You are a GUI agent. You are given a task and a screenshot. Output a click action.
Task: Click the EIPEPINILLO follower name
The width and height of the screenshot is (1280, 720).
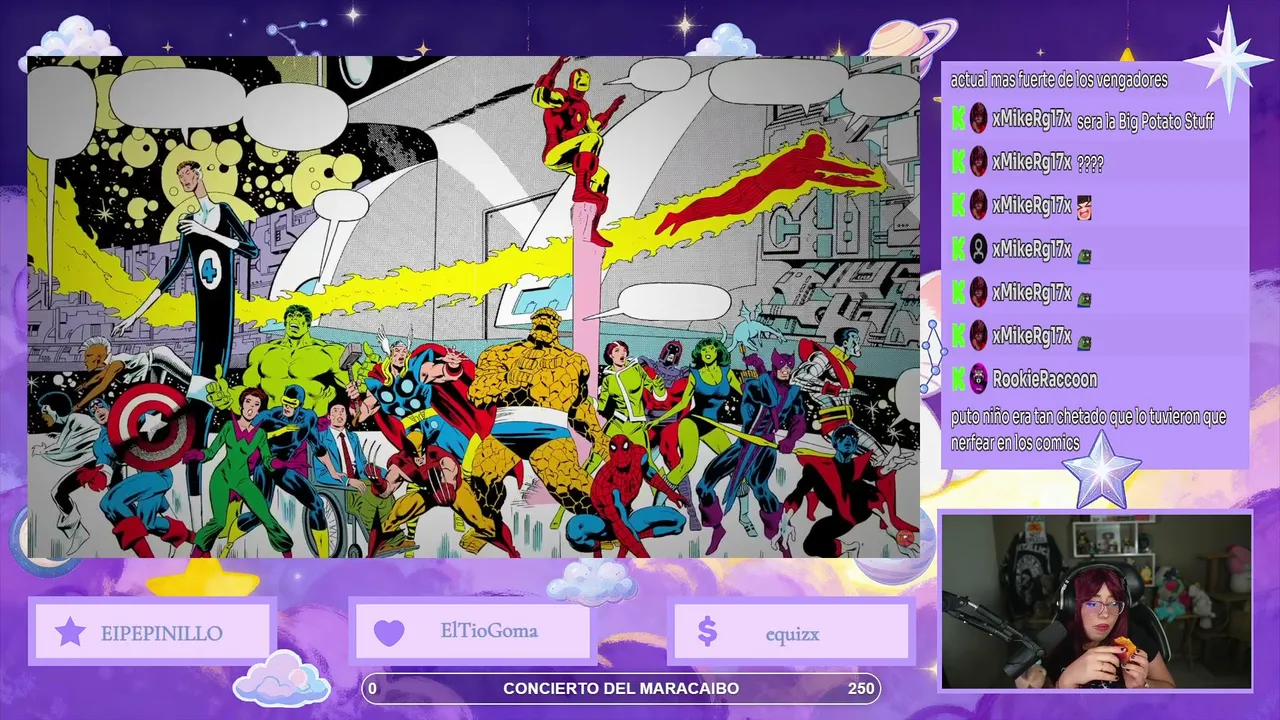162,633
